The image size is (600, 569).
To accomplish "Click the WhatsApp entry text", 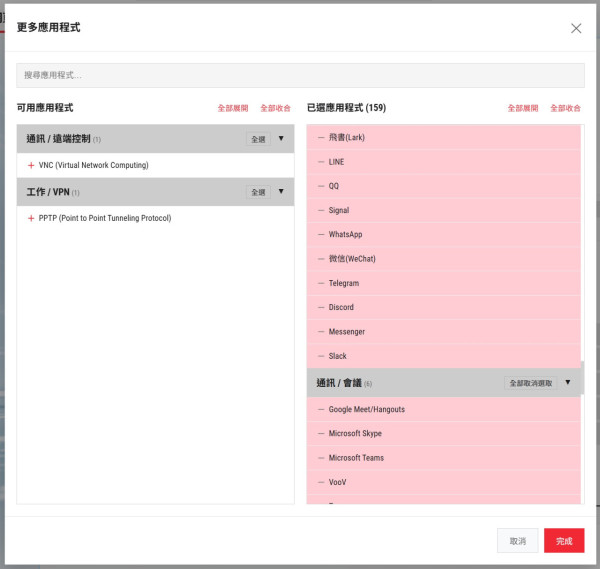I will tap(346, 234).
